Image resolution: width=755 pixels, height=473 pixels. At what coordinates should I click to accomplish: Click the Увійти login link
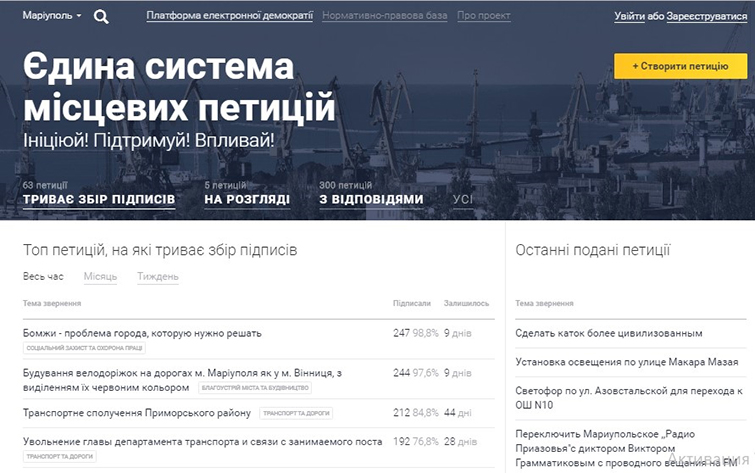[x=634, y=16]
